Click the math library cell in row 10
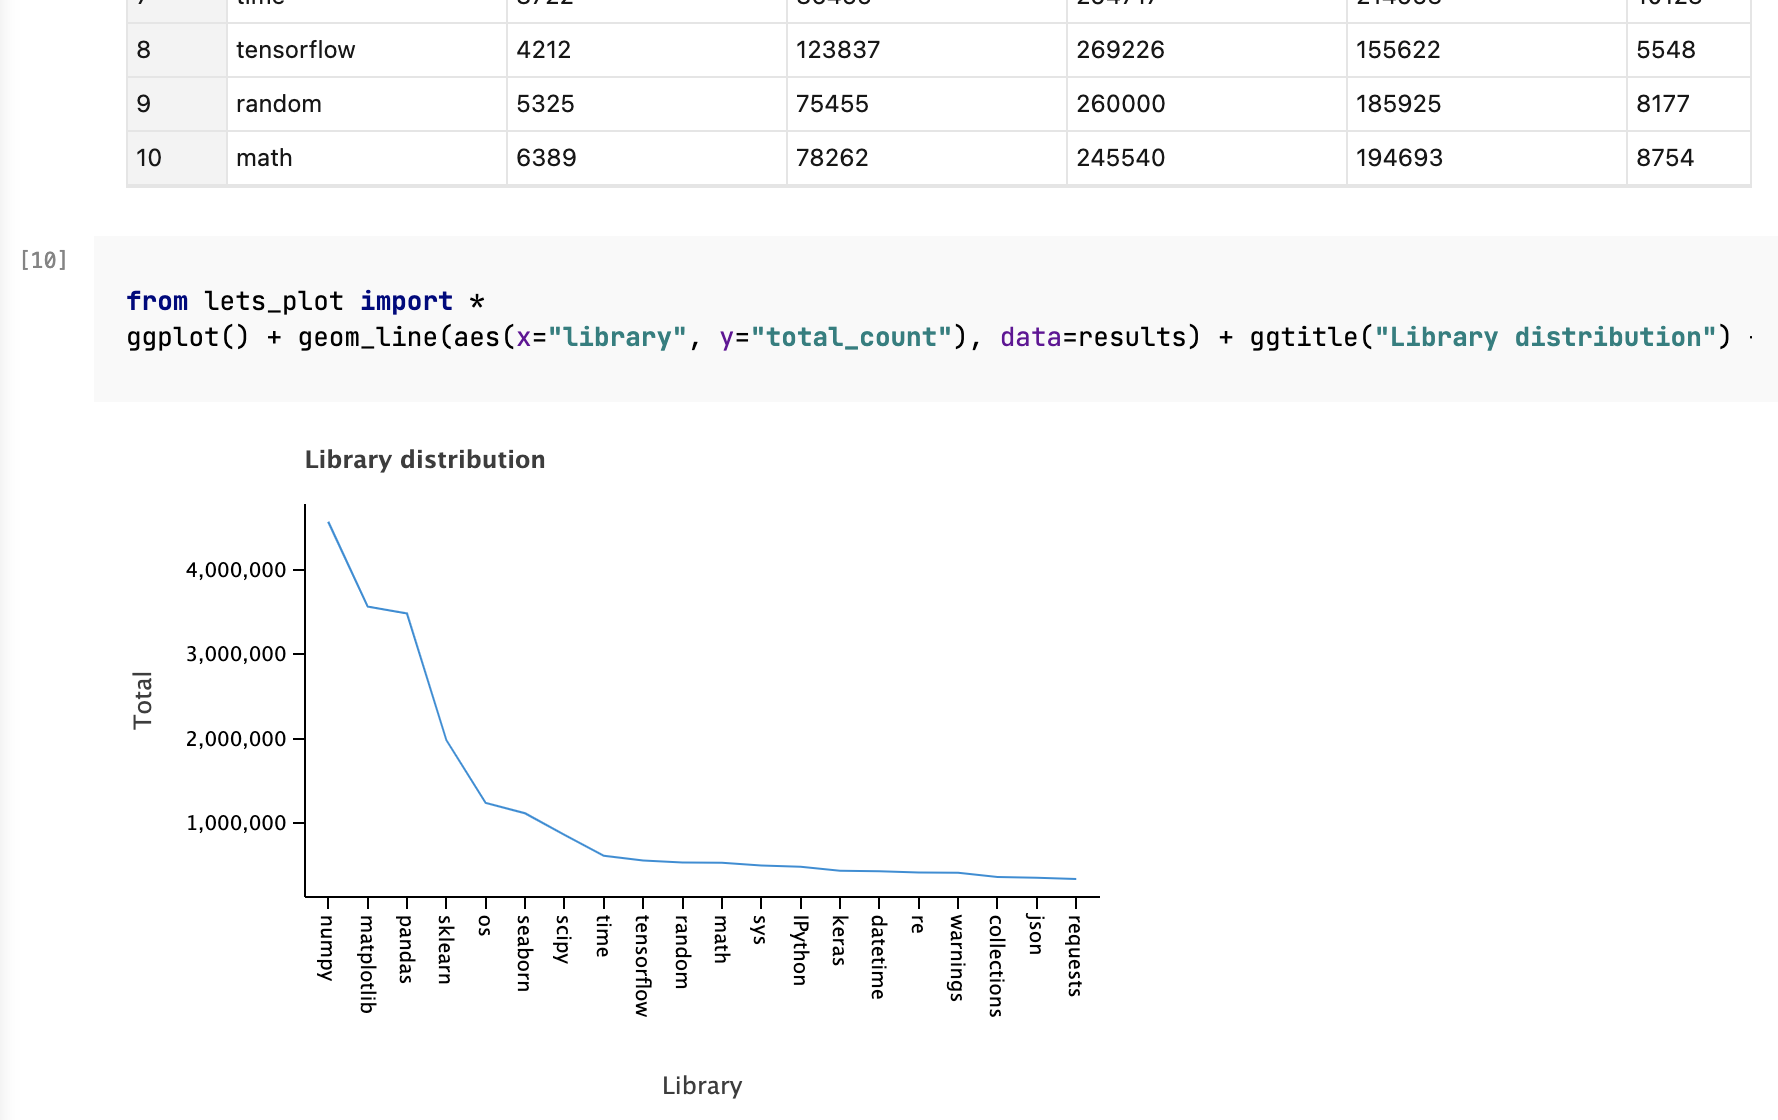 click(x=263, y=157)
